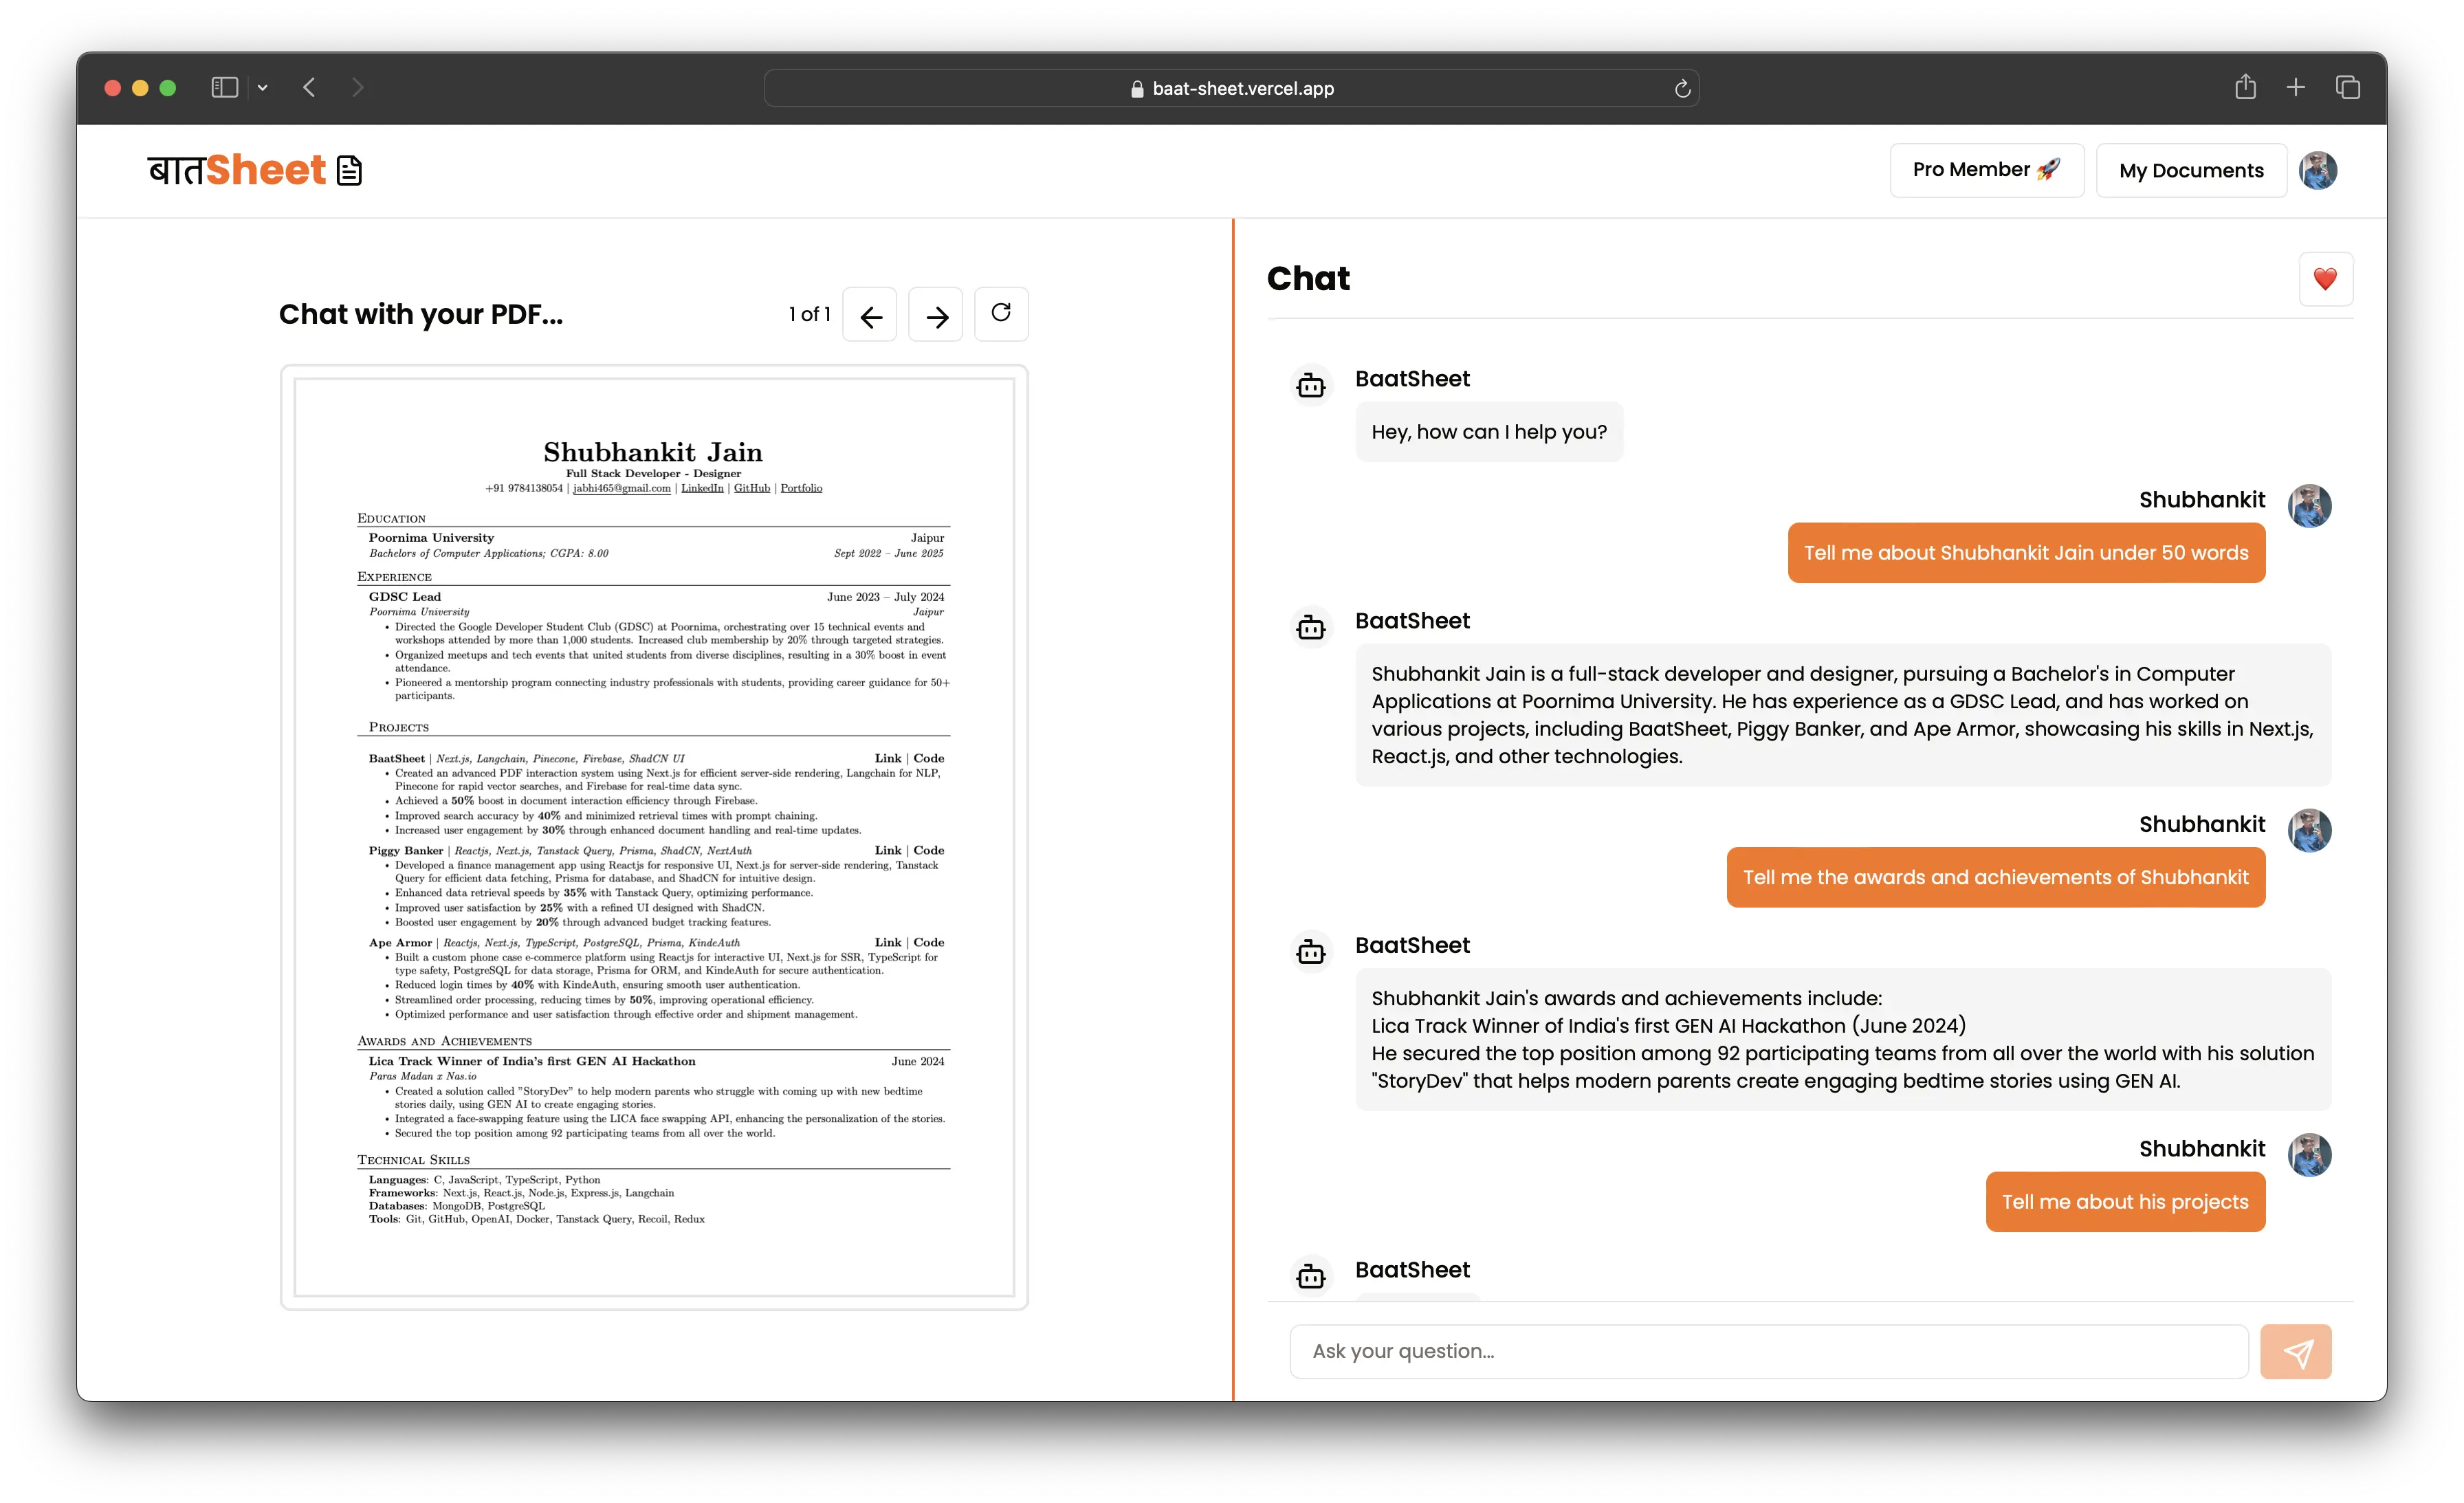
Task: Click user avatar next to projects question
Action: coord(2310,1155)
